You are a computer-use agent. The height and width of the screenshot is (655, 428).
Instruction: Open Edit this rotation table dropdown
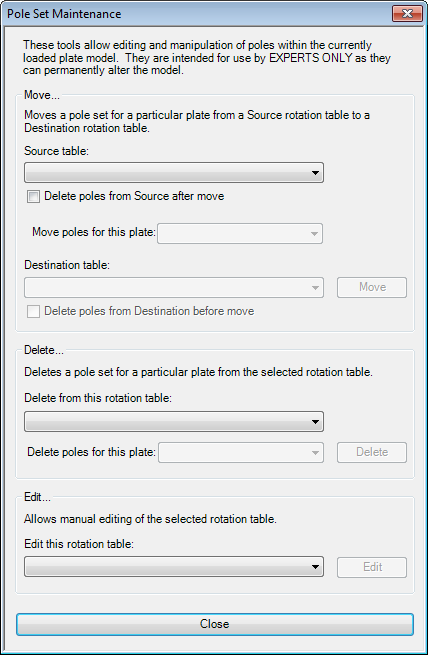[x=174, y=567]
